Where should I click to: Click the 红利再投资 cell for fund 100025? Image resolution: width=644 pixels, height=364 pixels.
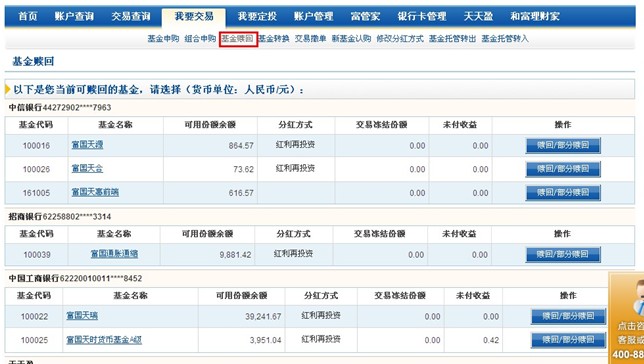pos(321,339)
